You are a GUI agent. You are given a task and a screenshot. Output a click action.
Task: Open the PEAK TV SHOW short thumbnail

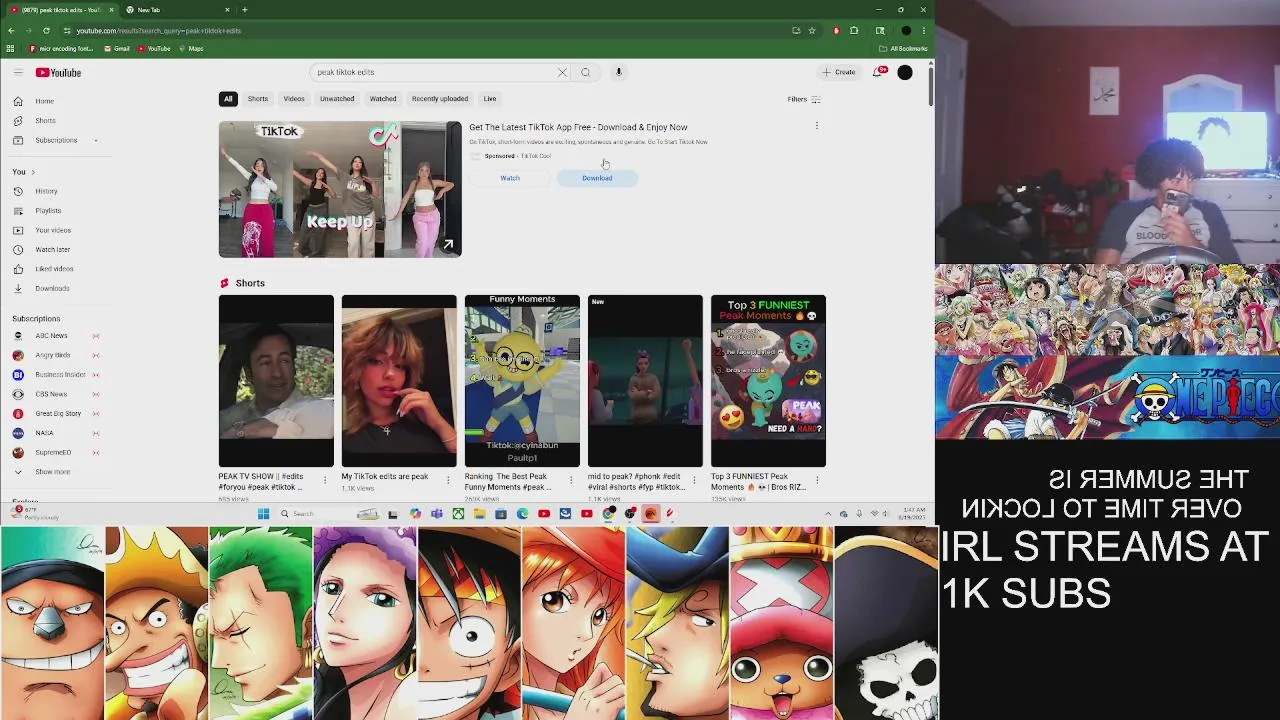click(x=276, y=380)
